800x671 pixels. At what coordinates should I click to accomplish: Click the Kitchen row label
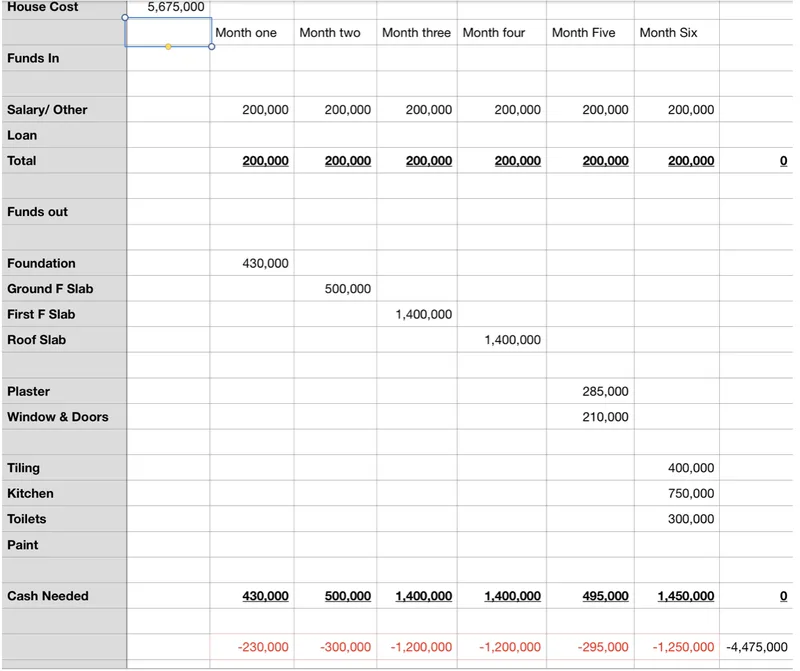[64, 493]
